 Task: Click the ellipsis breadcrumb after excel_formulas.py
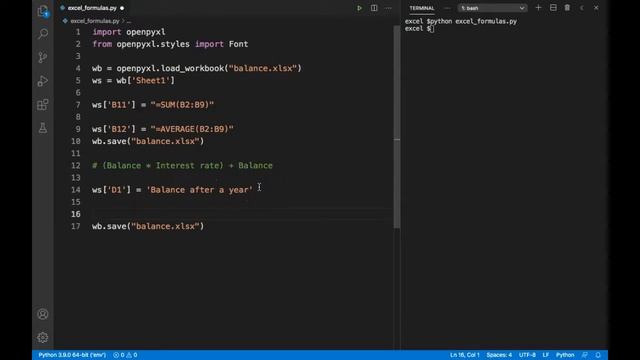[129, 21]
